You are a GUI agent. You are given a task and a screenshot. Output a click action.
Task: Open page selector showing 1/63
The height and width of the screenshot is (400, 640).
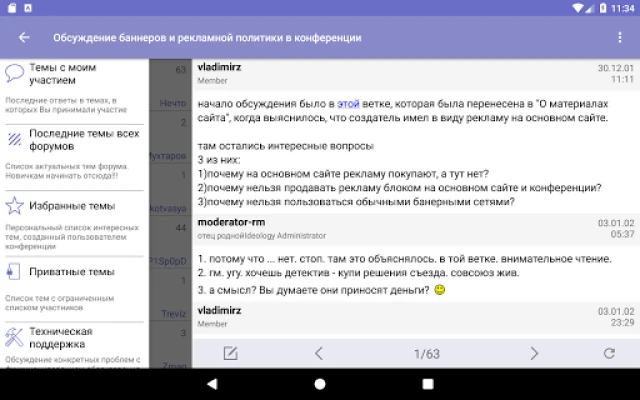[x=427, y=353]
